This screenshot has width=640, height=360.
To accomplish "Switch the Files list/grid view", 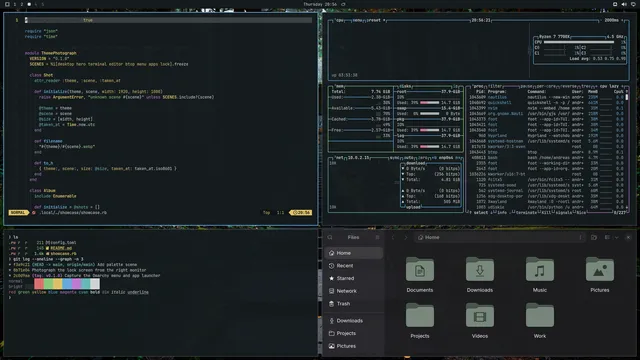I will click(x=608, y=237).
